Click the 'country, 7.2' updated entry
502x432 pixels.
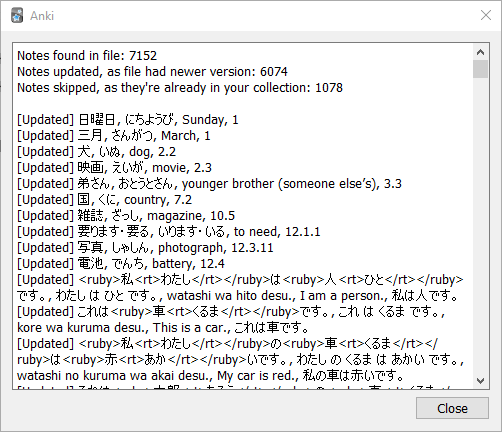tap(105, 199)
